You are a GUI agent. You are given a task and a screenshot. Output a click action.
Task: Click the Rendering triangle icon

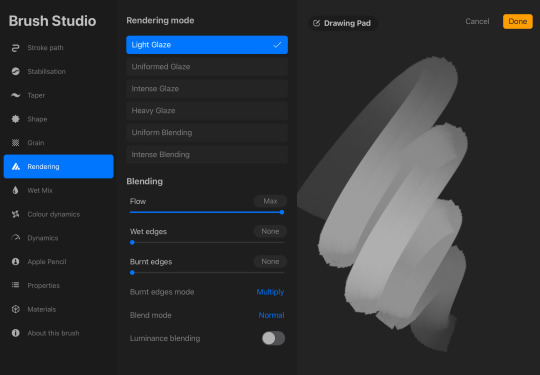click(16, 167)
